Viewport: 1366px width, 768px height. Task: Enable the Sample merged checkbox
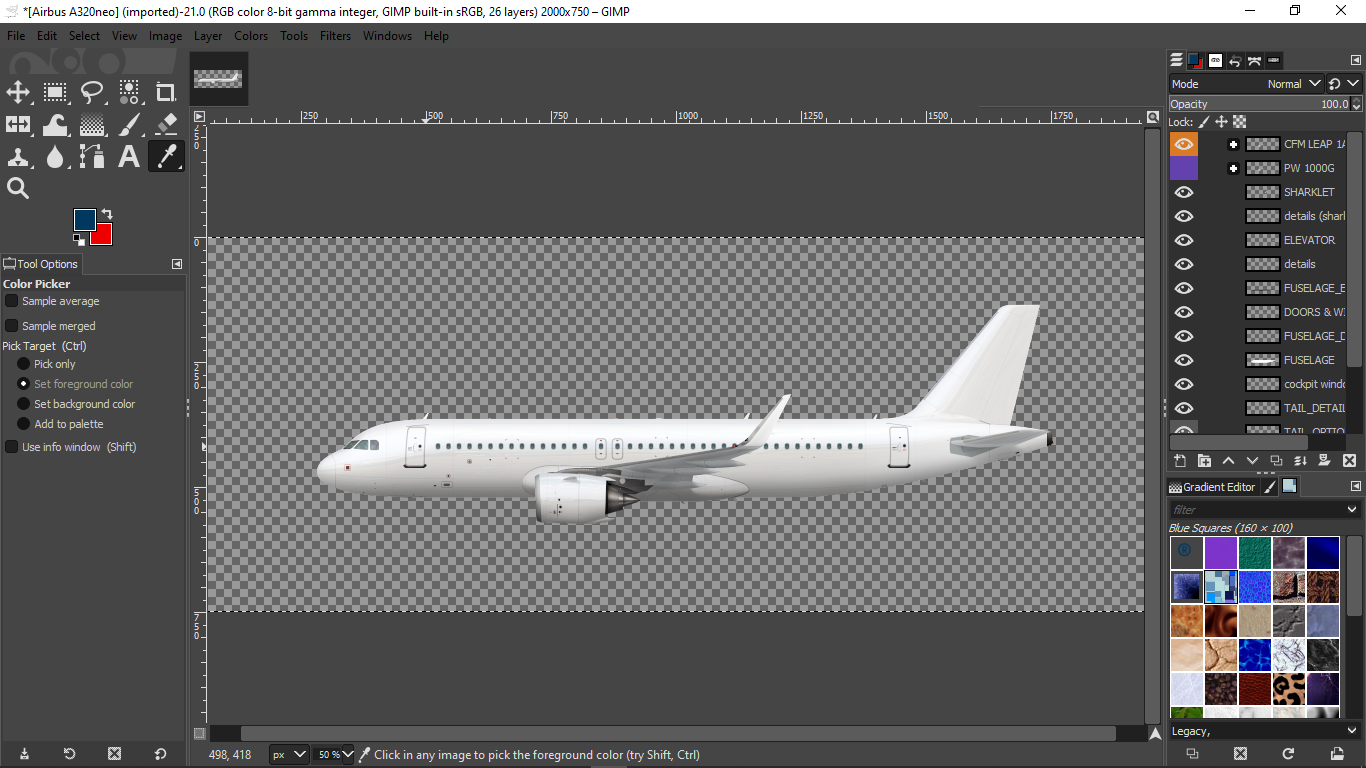tap(12, 326)
